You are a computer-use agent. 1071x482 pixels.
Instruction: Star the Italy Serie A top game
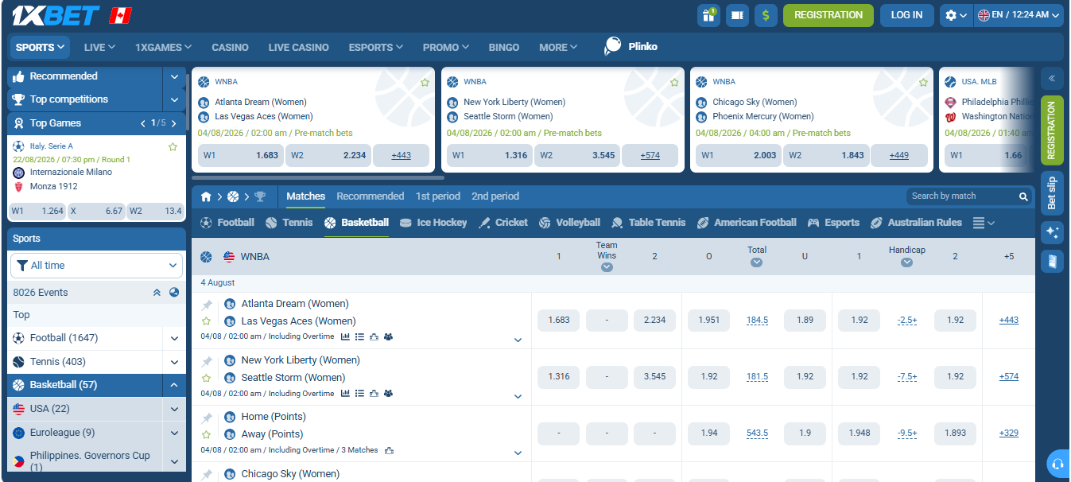point(173,147)
